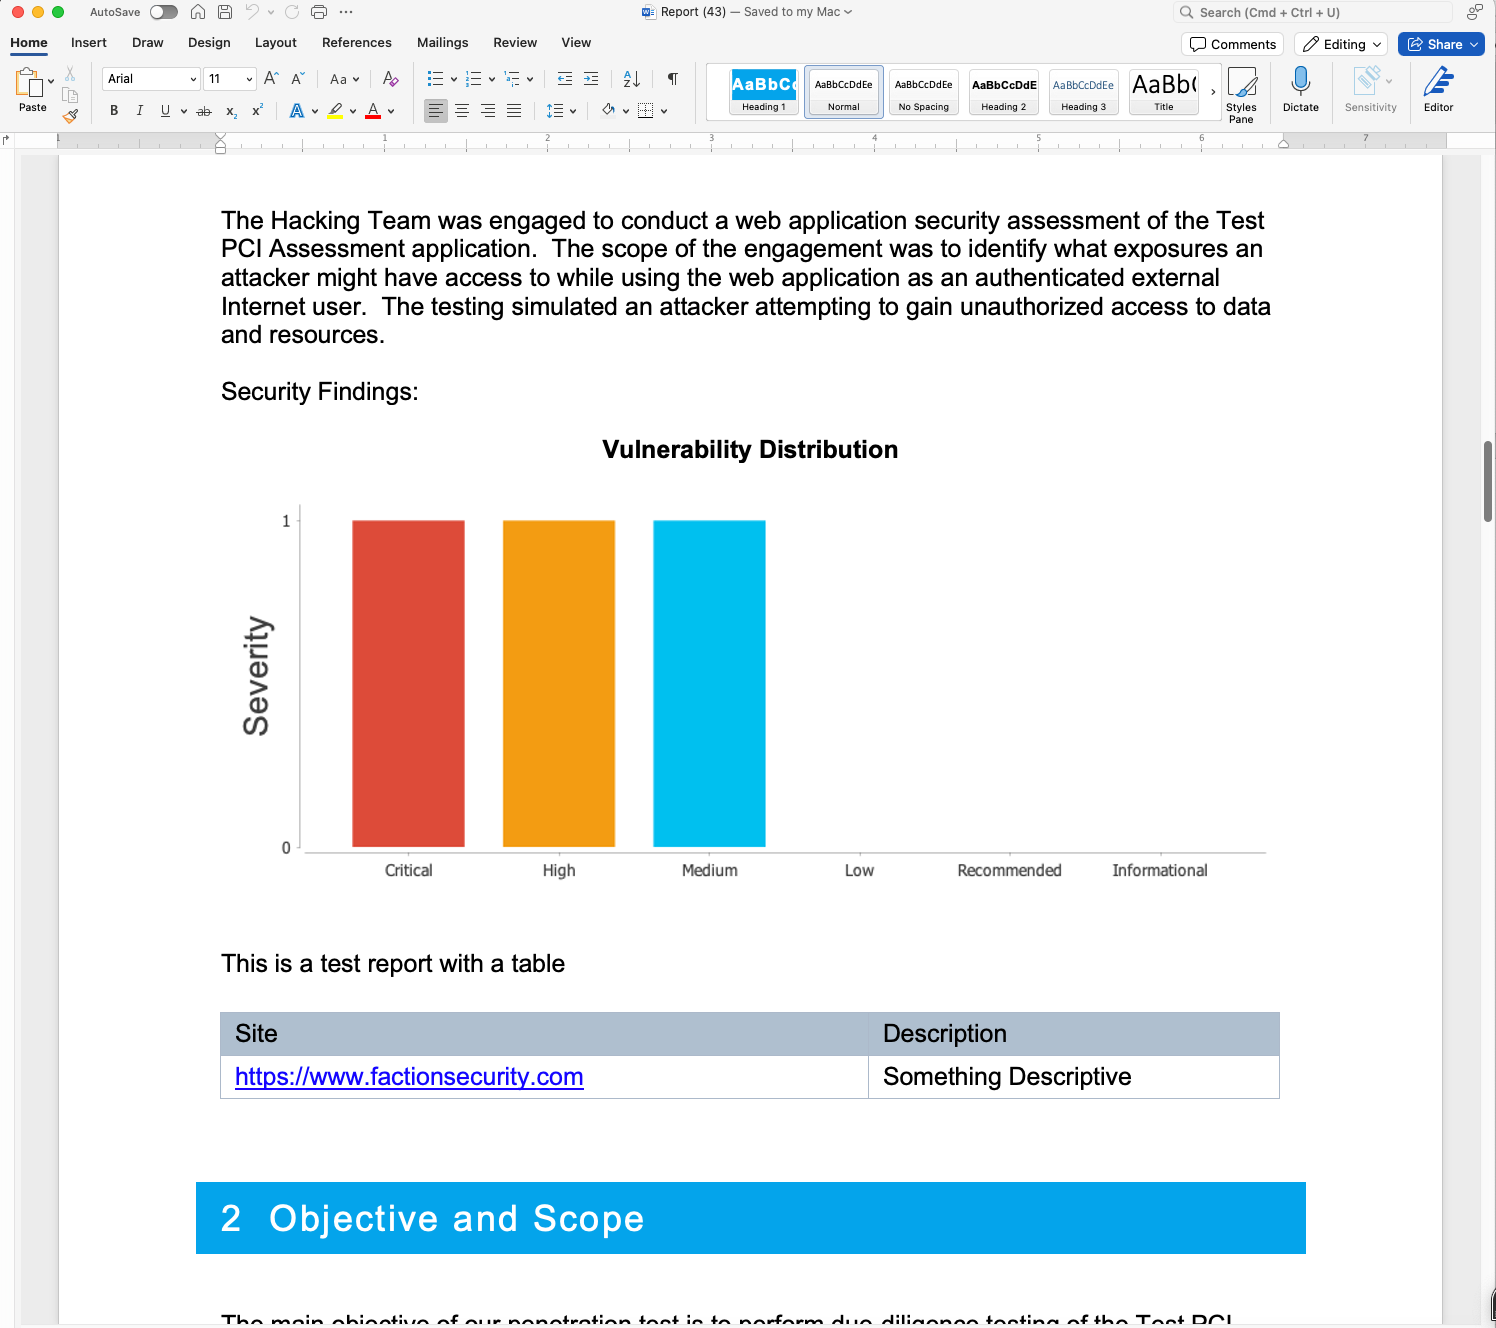This screenshot has width=1496, height=1328.
Task: Open the References tab
Action: click(x=357, y=43)
